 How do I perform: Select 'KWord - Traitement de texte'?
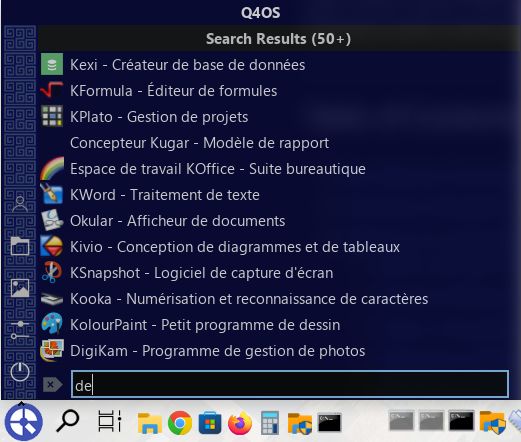point(165,195)
